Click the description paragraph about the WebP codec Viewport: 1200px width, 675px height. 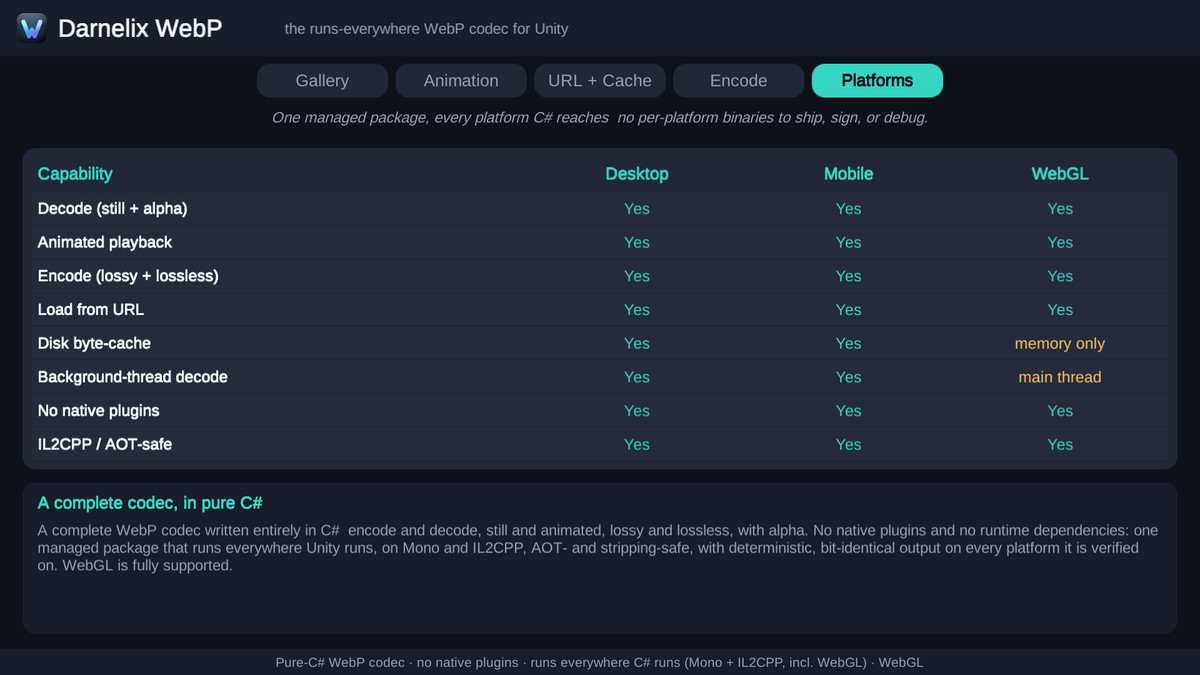point(598,547)
